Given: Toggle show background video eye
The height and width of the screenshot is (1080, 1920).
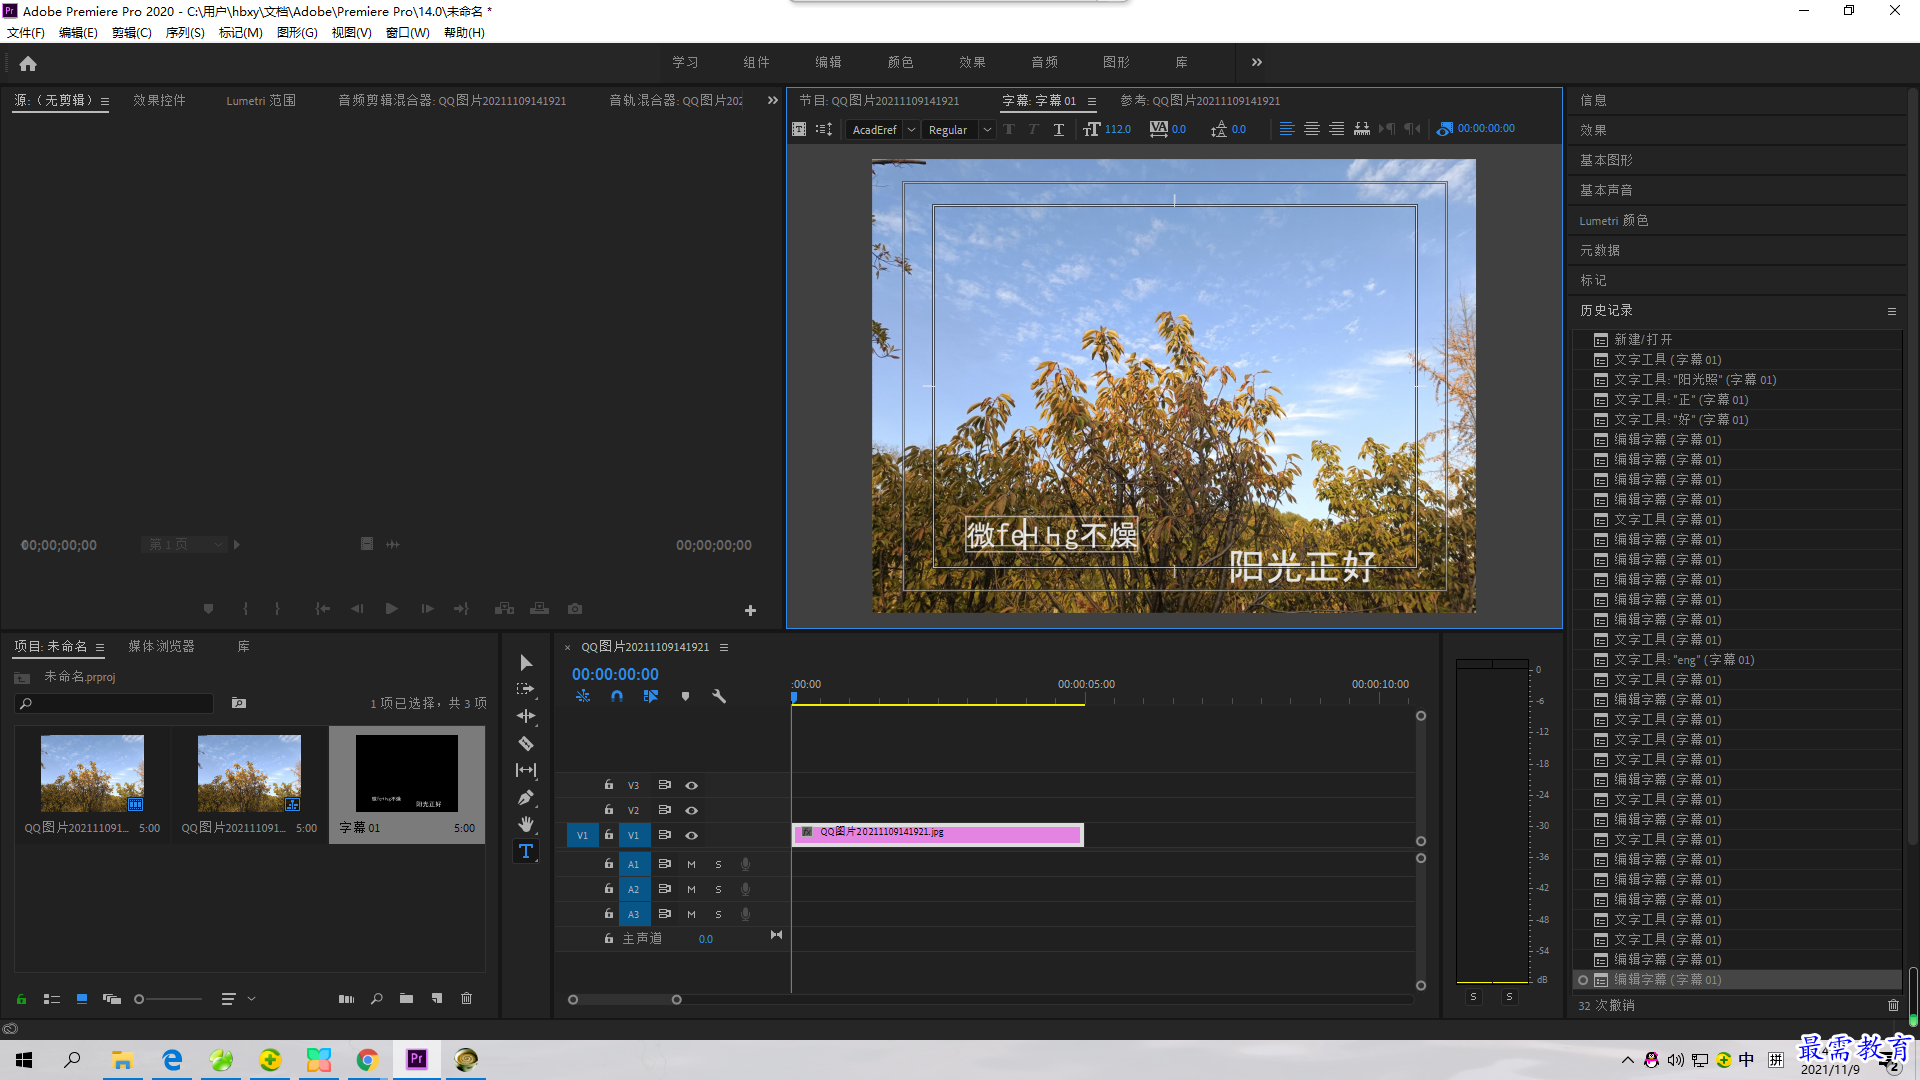Looking at the screenshot, I should pos(1444,129).
